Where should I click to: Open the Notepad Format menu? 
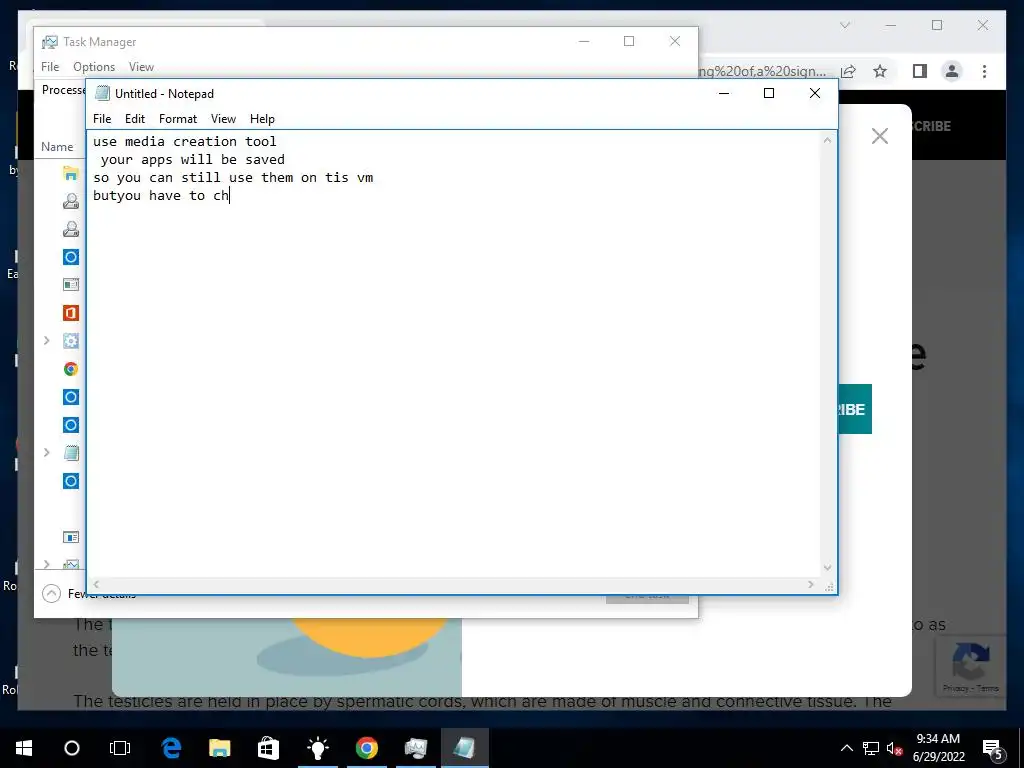click(x=178, y=119)
